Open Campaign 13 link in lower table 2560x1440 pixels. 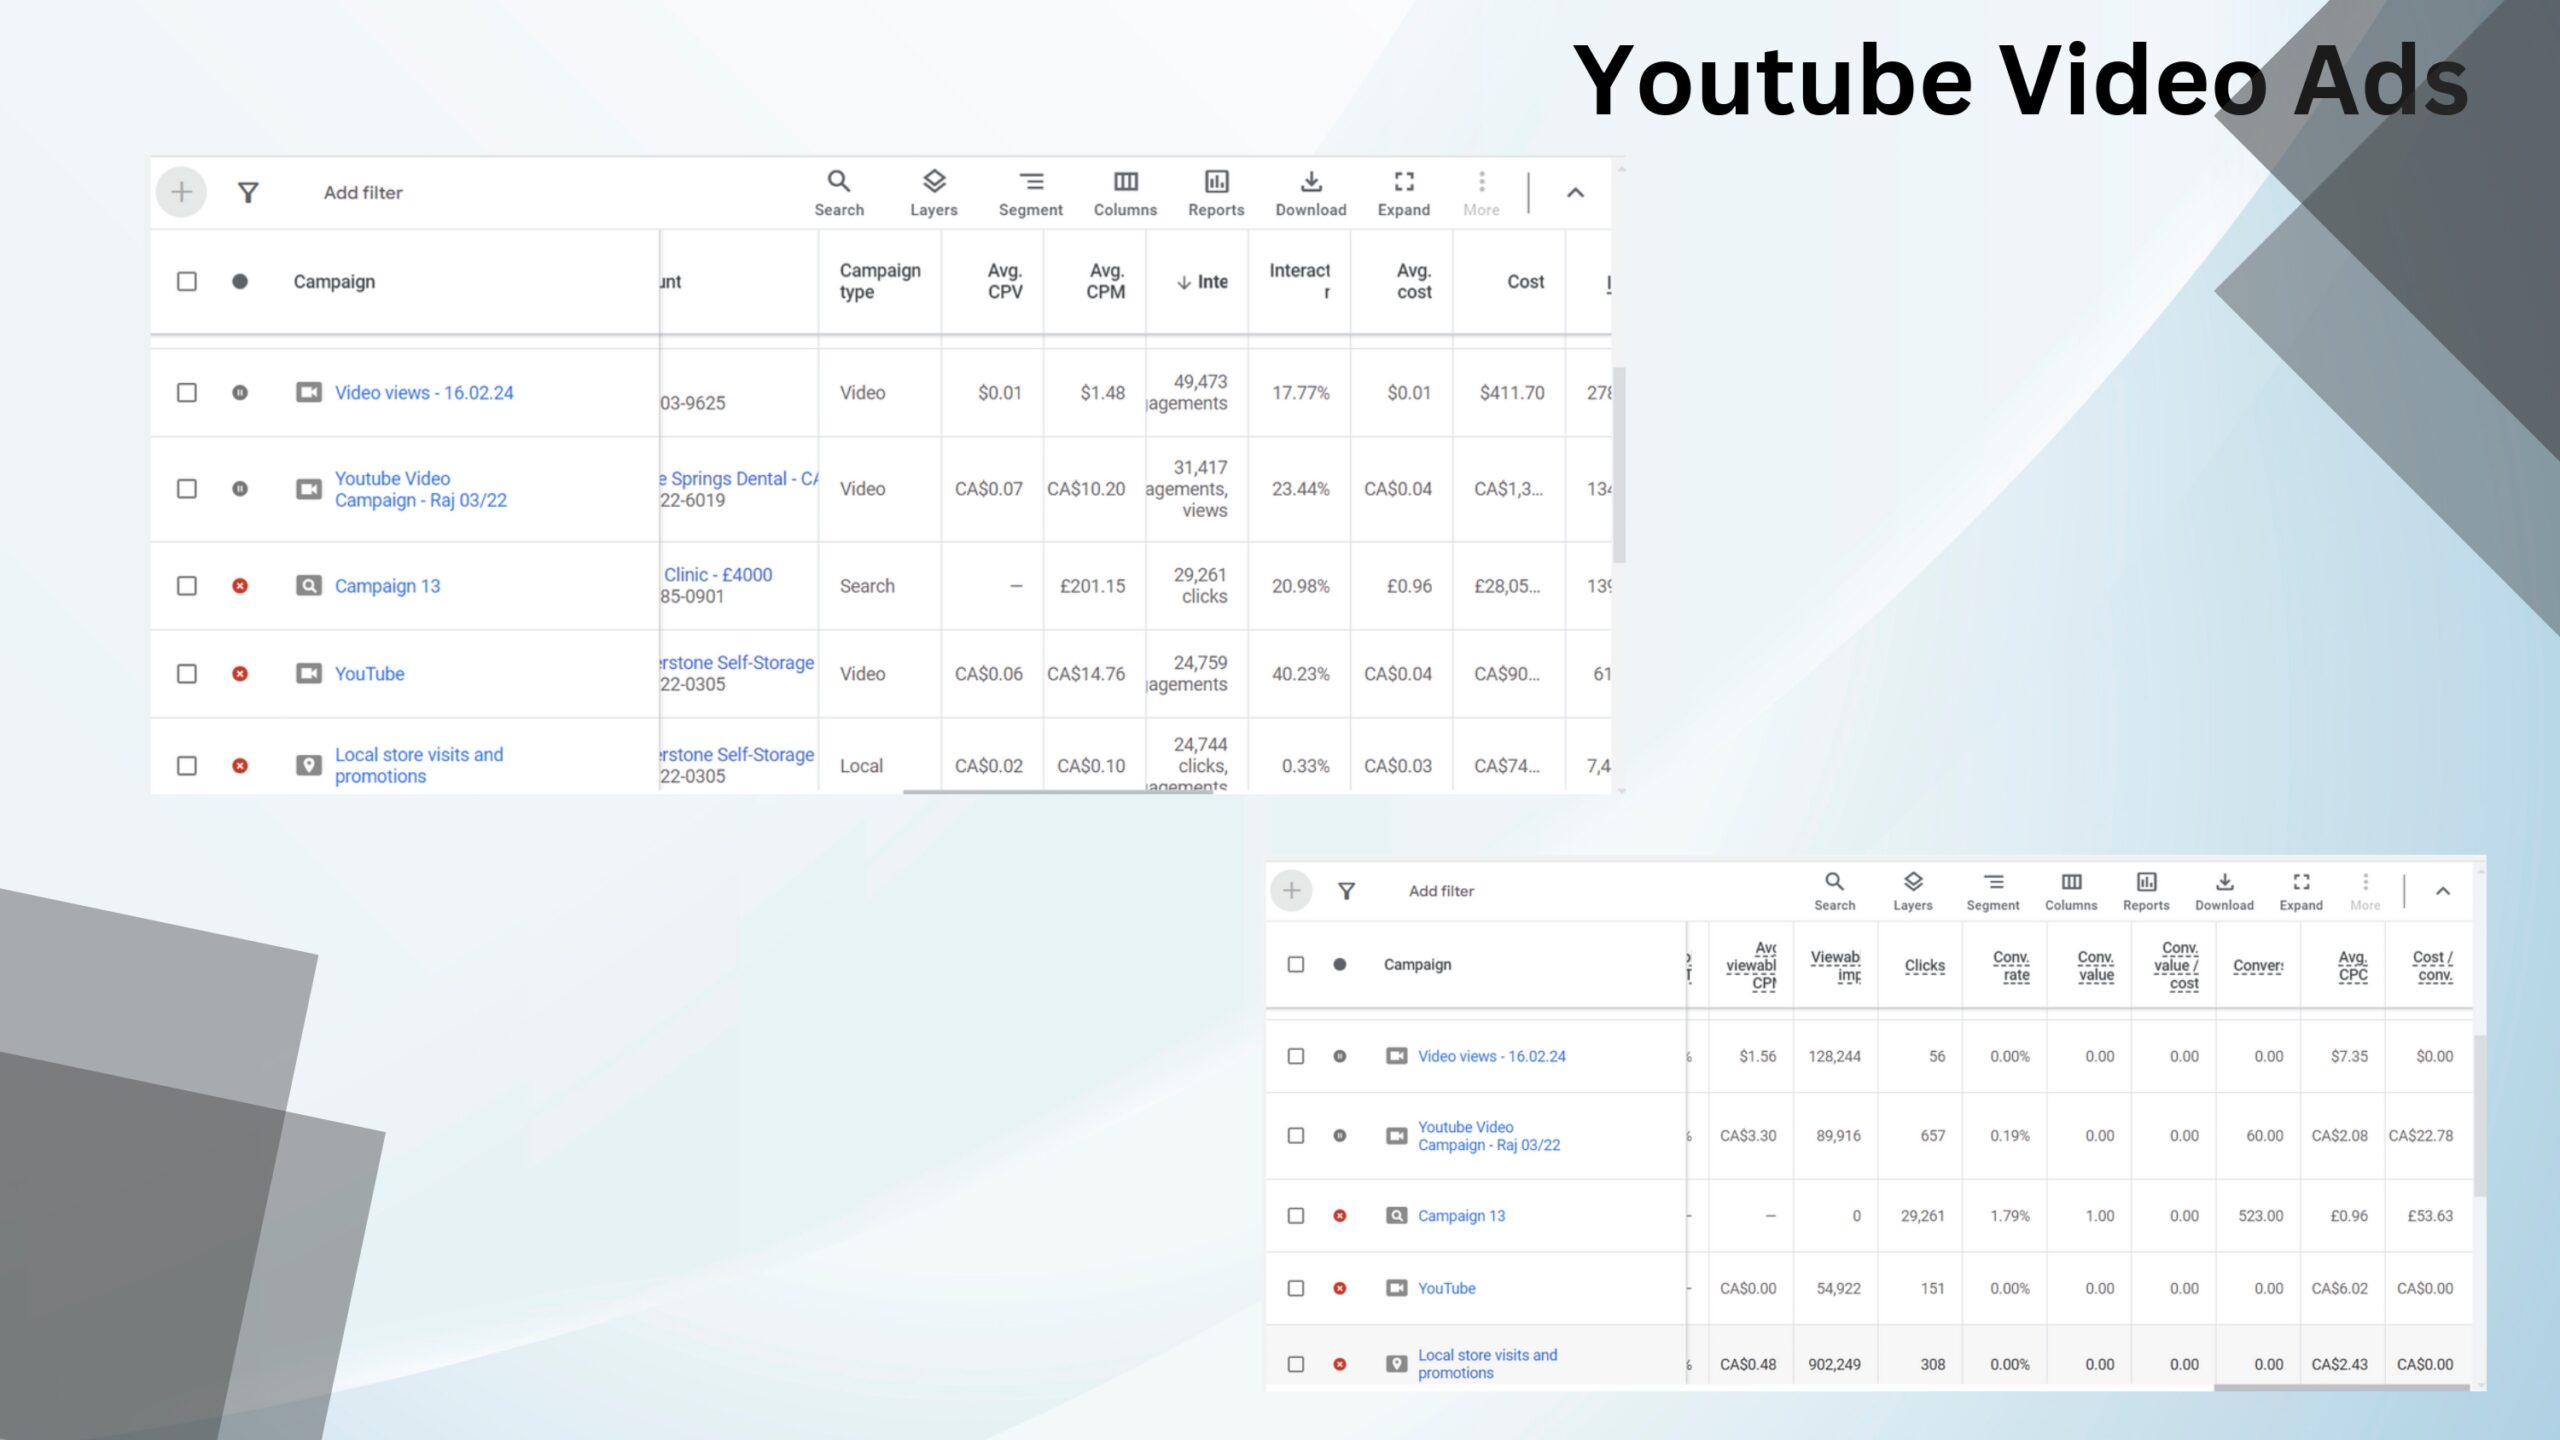(1461, 1215)
